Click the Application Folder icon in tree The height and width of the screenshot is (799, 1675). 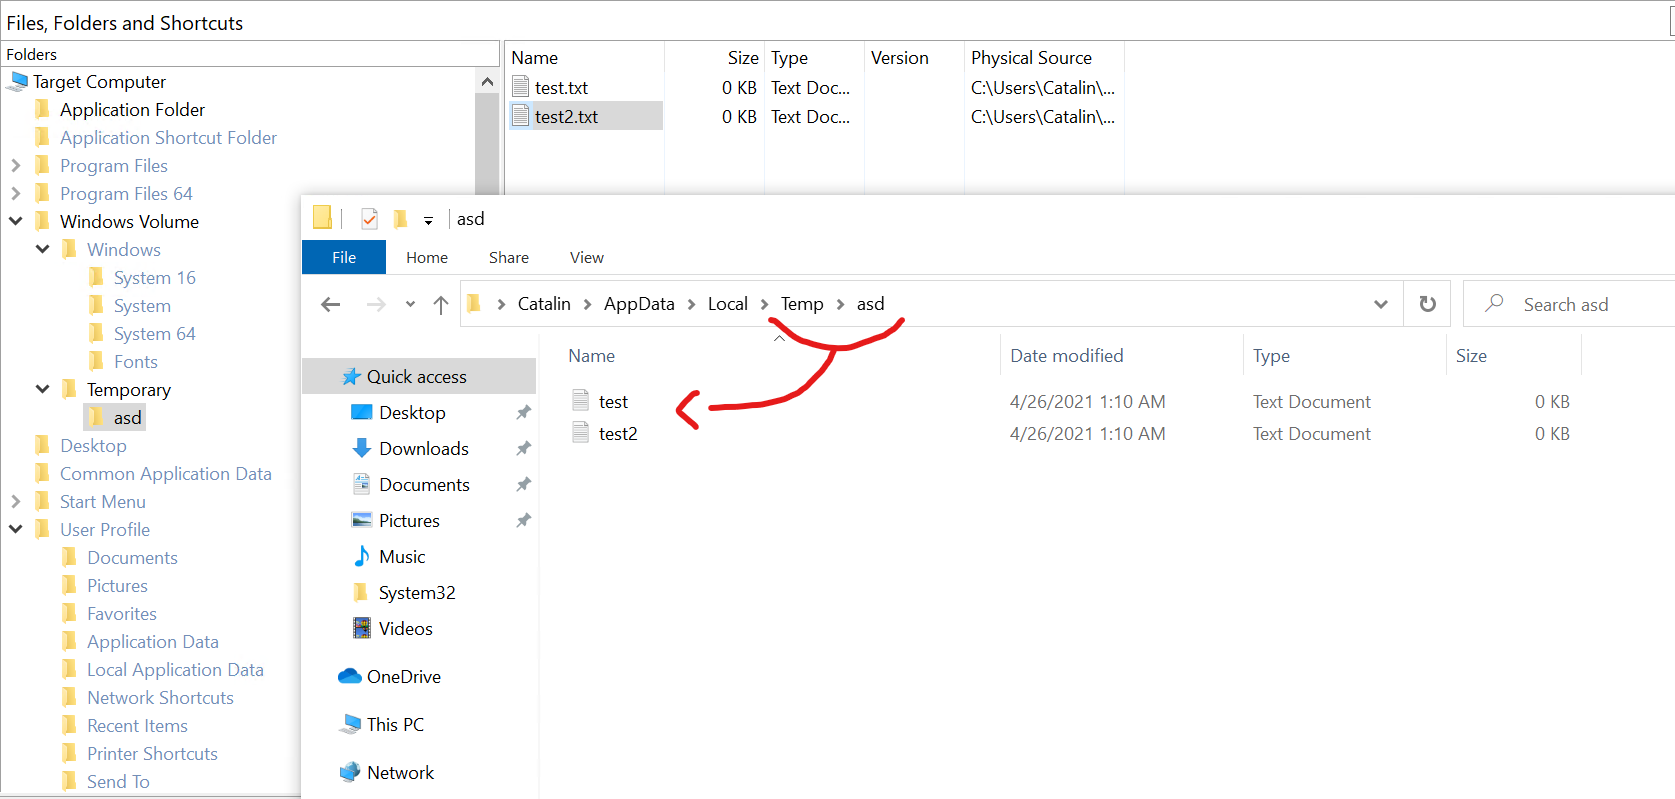tap(42, 109)
